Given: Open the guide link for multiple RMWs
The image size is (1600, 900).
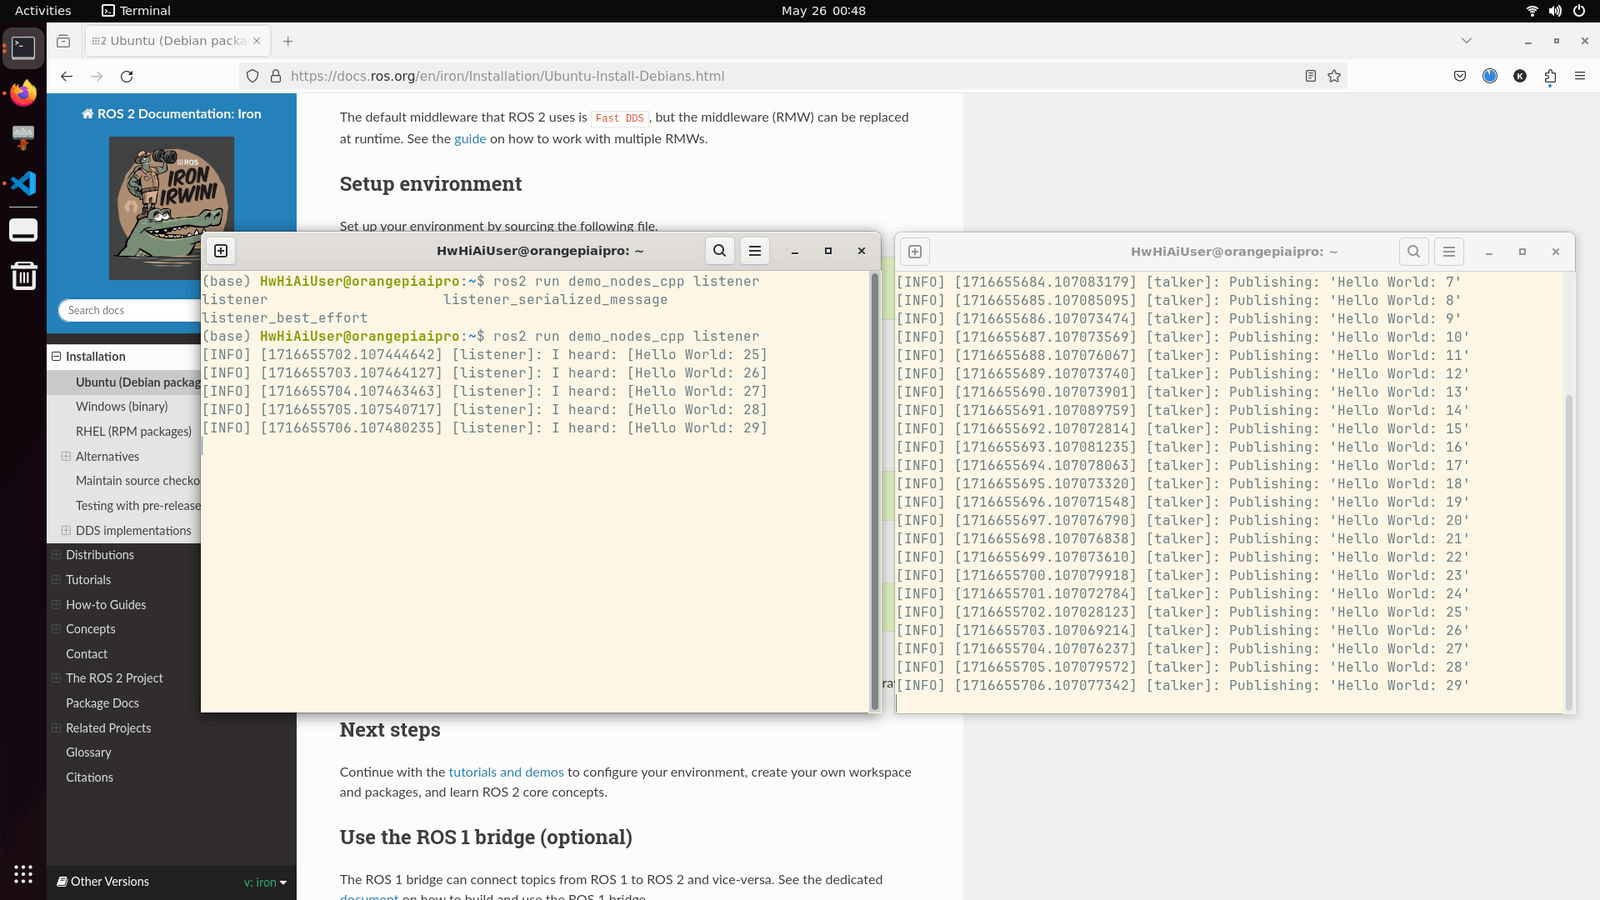Looking at the screenshot, I should 470,139.
